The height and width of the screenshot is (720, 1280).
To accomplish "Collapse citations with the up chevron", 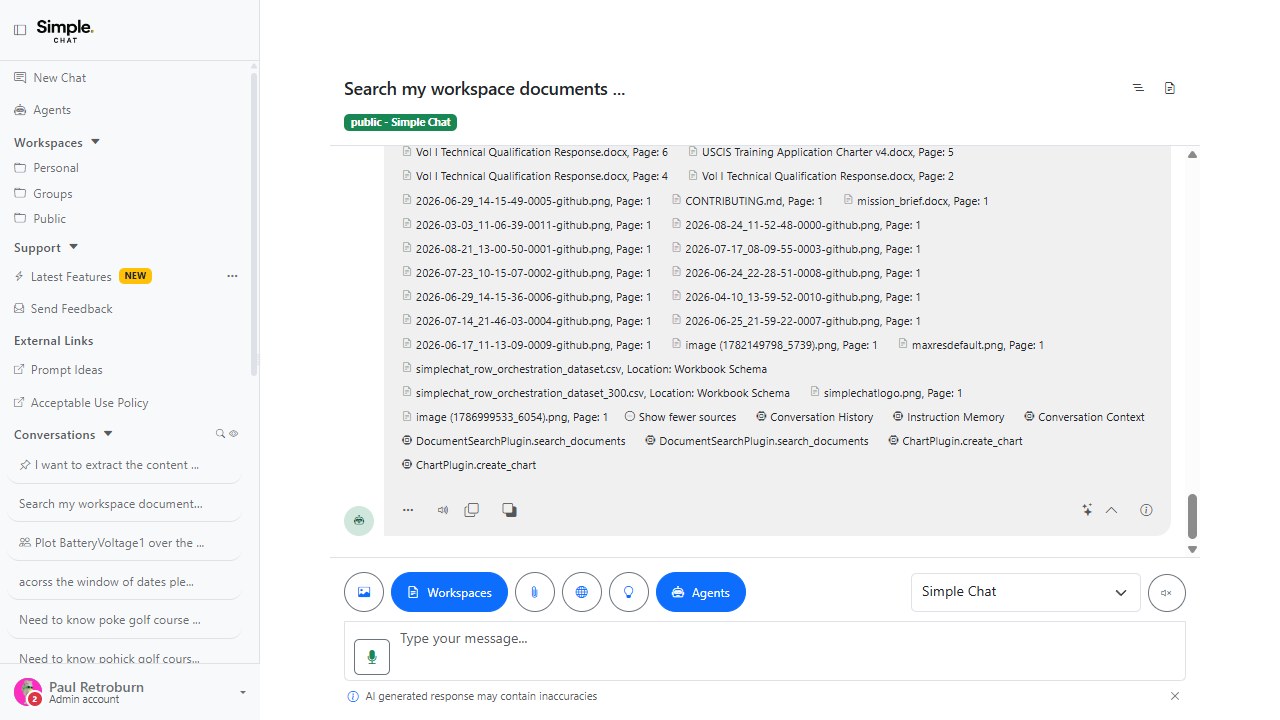I will click(1111, 510).
